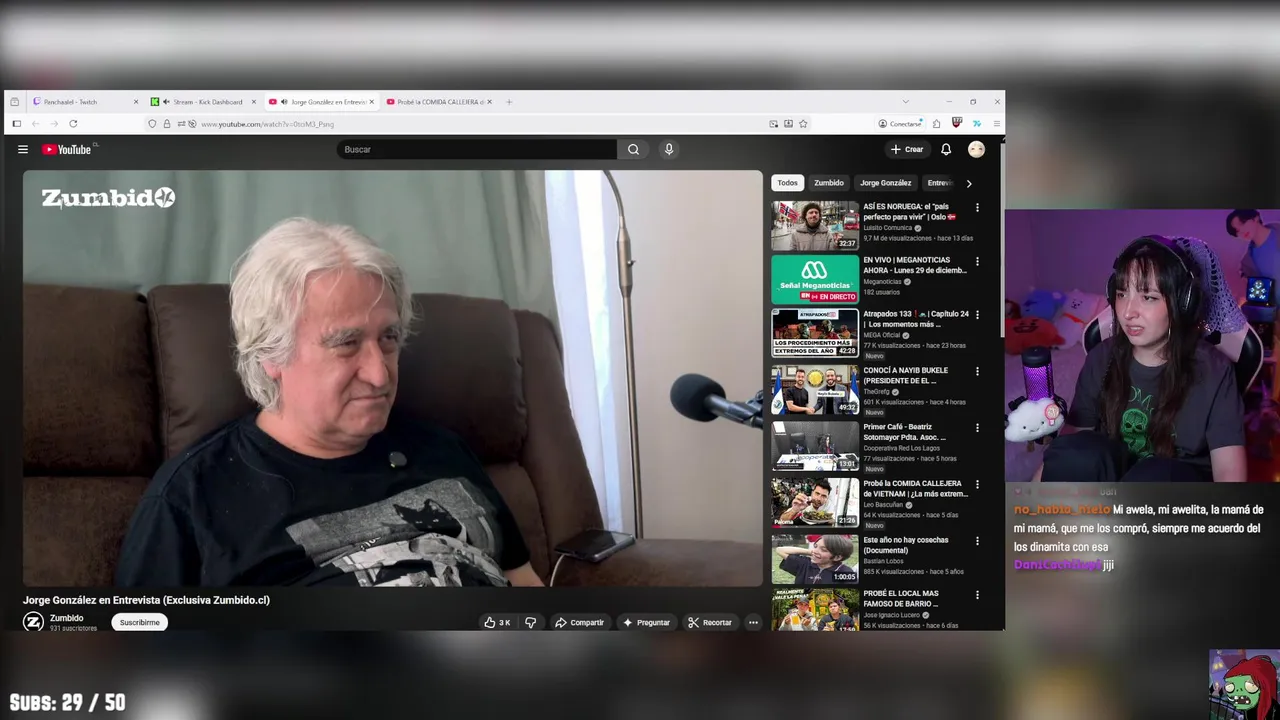The width and height of the screenshot is (1280, 720).
Task: Select the Zumbido filter chip
Action: [x=829, y=183]
